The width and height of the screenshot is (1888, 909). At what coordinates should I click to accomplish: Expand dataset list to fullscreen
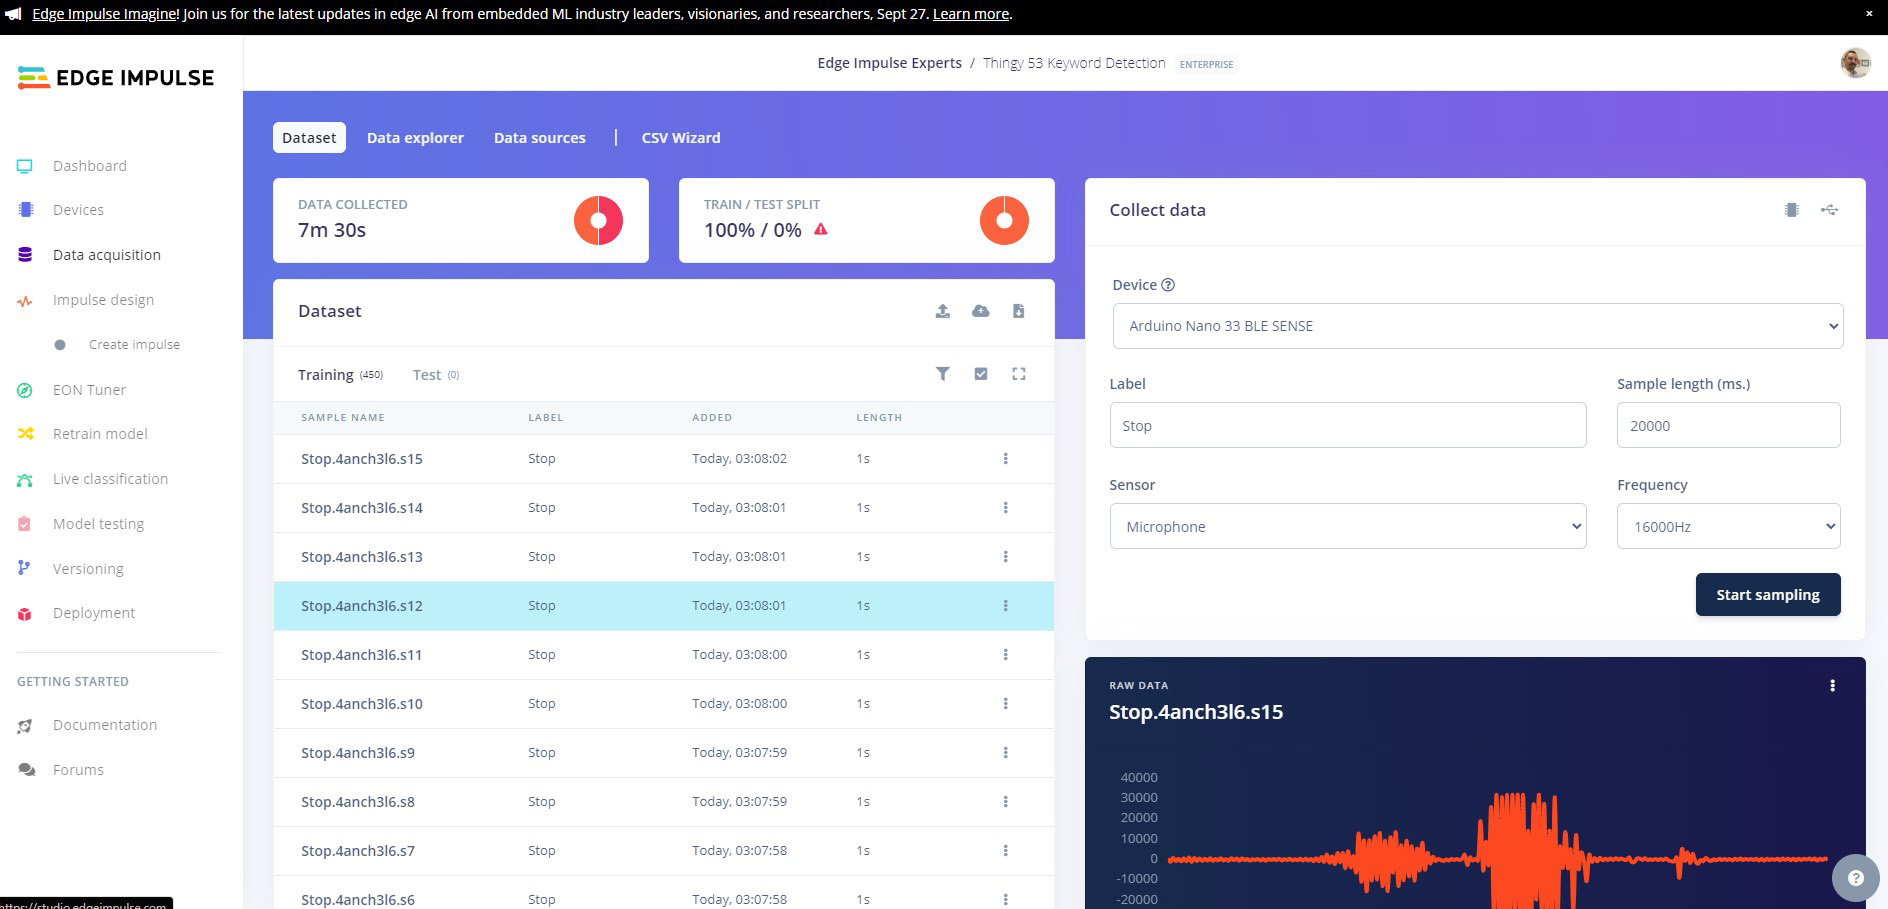(1019, 374)
